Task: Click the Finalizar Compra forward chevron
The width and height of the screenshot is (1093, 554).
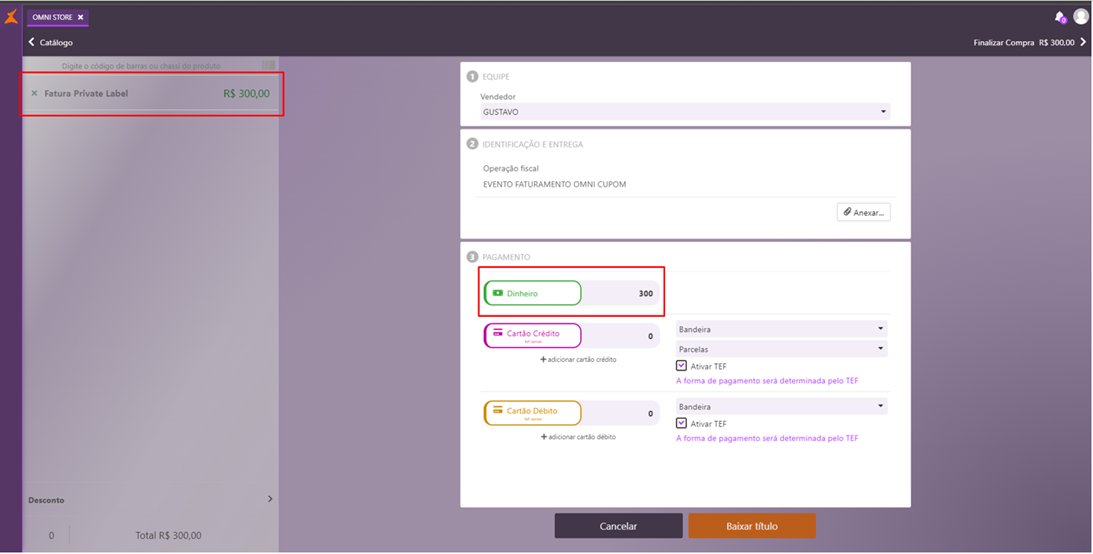Action: pyautogui.click(x=1083, y=42)
